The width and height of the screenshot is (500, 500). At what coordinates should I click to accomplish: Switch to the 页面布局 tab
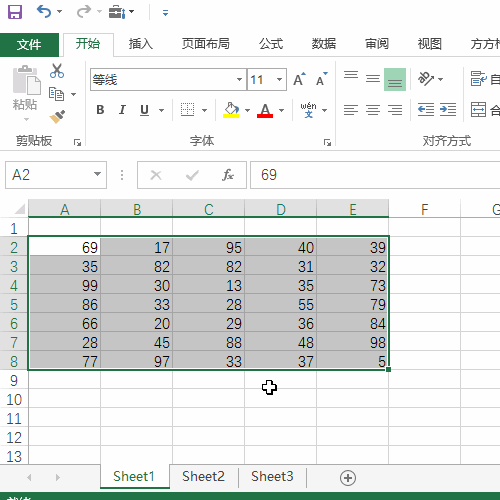[205, 44]
